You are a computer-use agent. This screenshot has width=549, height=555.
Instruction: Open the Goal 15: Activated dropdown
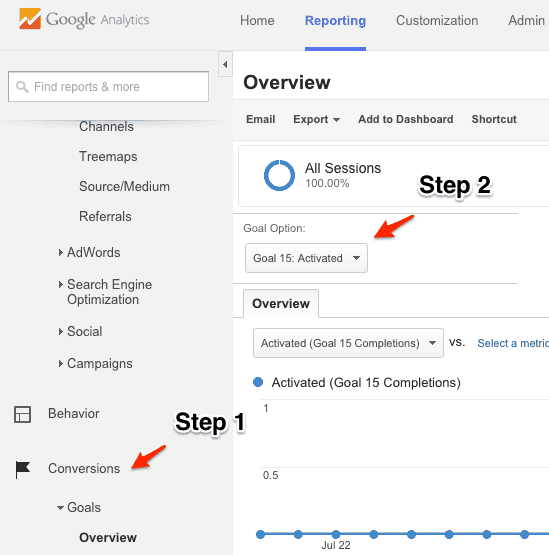[306, 258]
